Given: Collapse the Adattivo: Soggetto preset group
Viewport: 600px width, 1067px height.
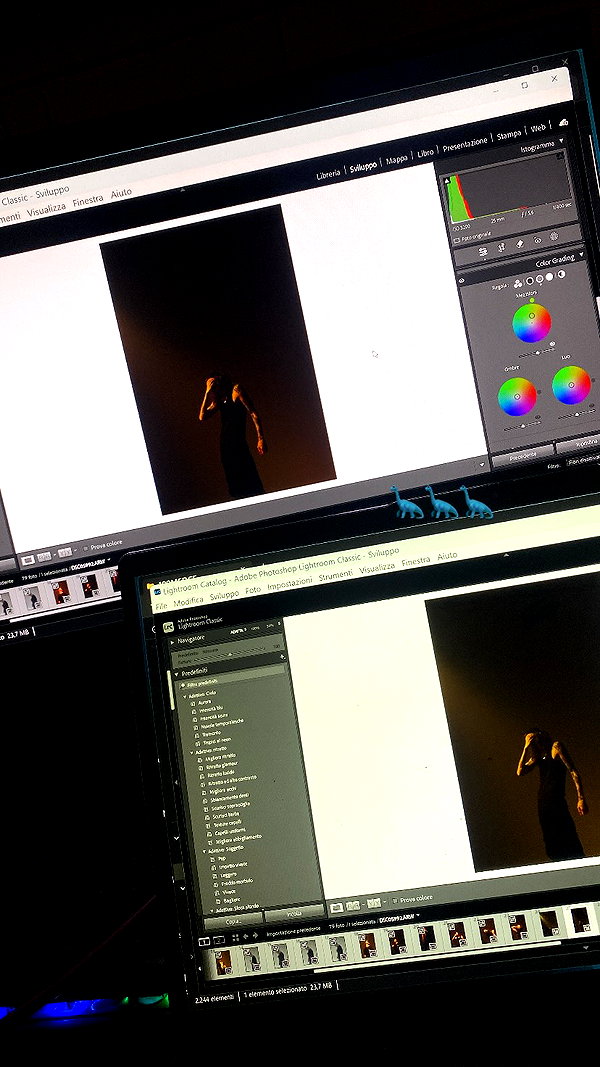Looking at the screenshot, I should click(204, 851).
